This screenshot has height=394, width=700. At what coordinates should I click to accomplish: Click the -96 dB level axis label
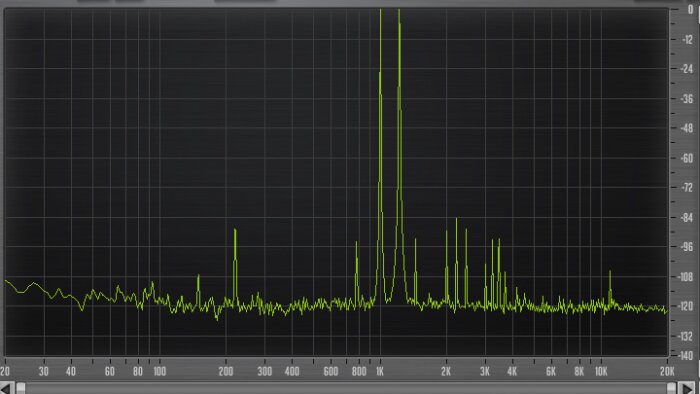[x=687, y=247]
